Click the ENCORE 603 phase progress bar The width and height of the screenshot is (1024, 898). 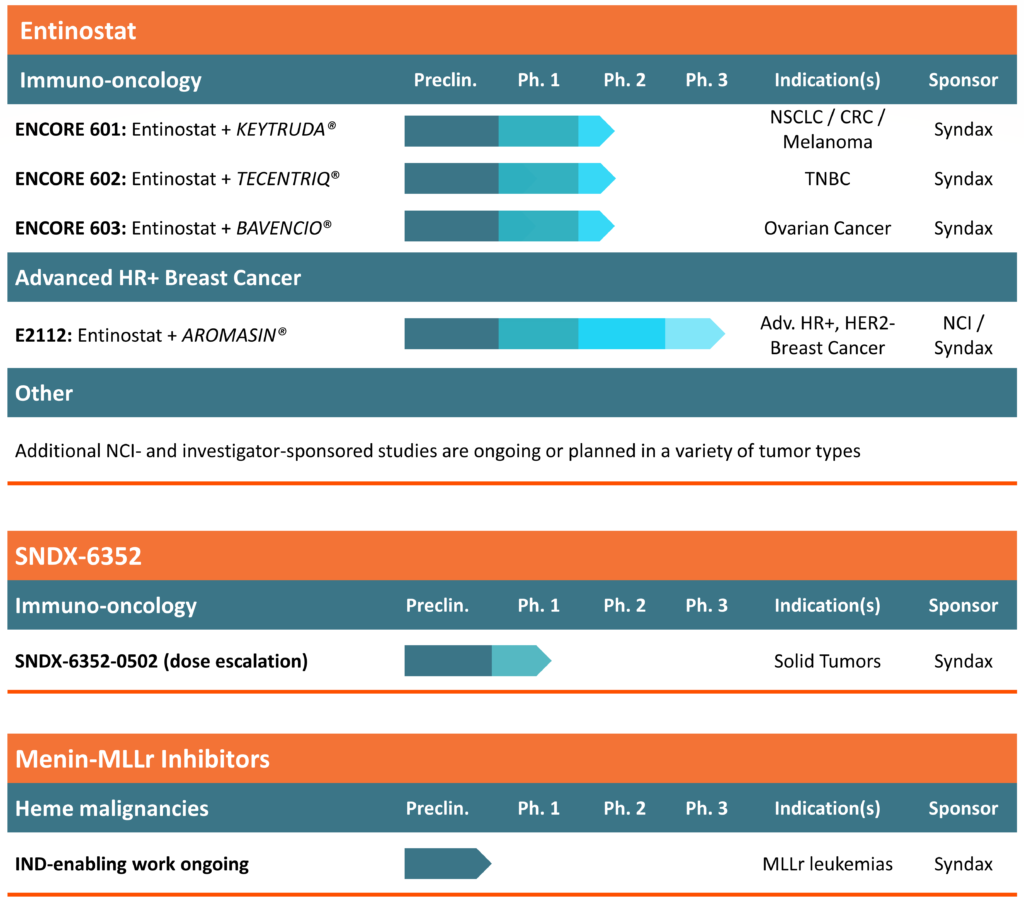(x=509, y=226)
